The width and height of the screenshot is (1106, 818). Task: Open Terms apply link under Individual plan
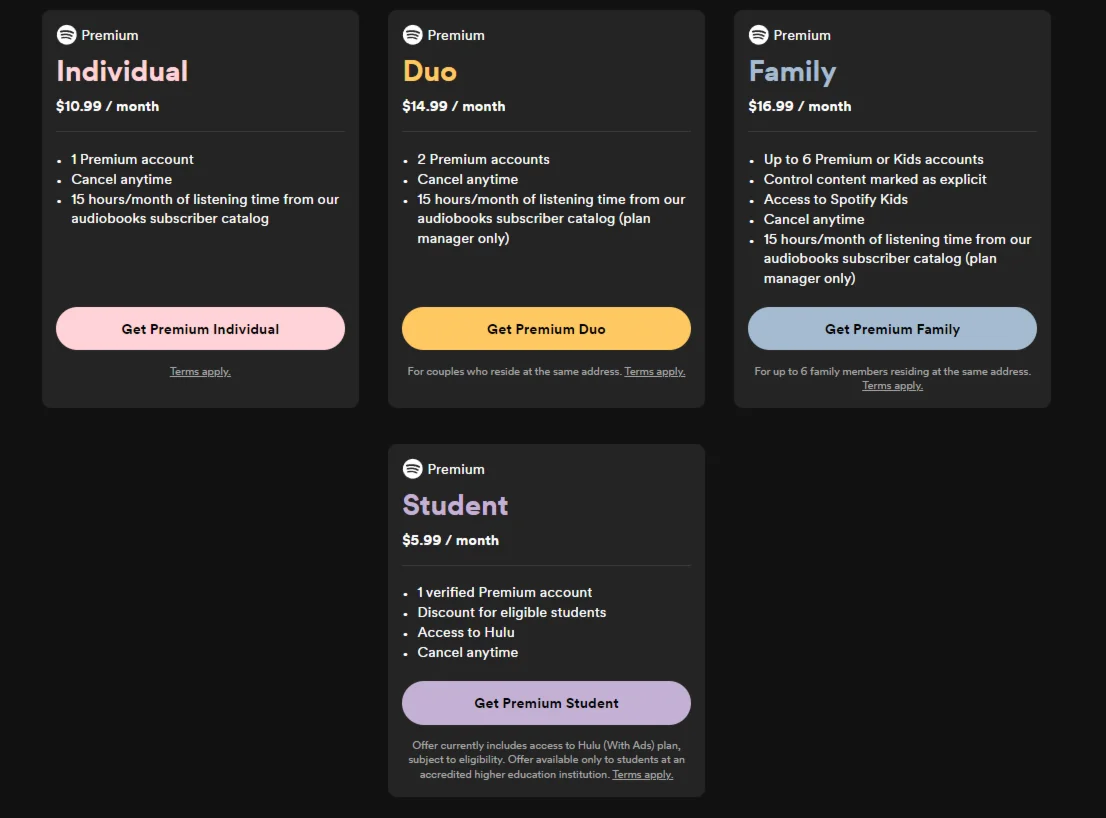click(x=200, y=372)
